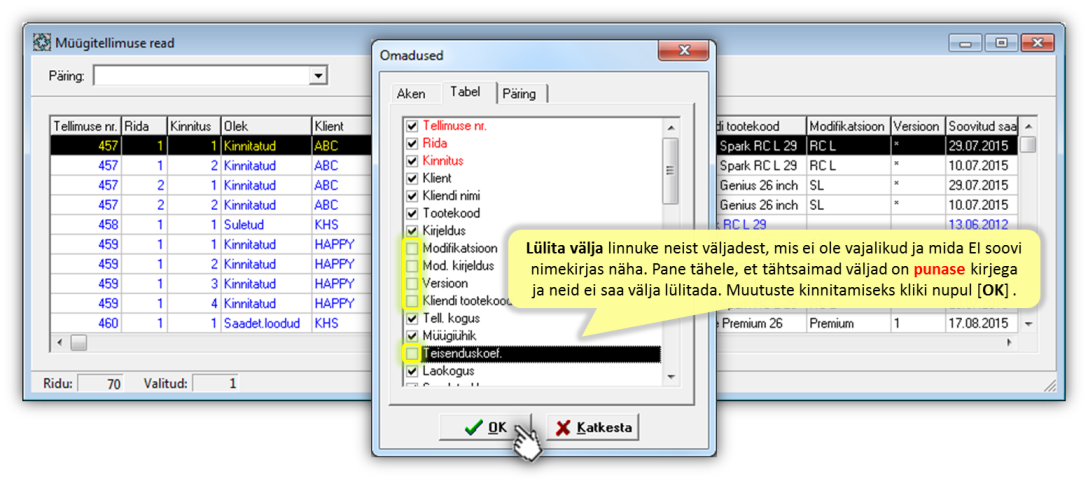Toggle the Rida field checkbox
Viewport: 1088px width, 480px height.
pos(412,144)
